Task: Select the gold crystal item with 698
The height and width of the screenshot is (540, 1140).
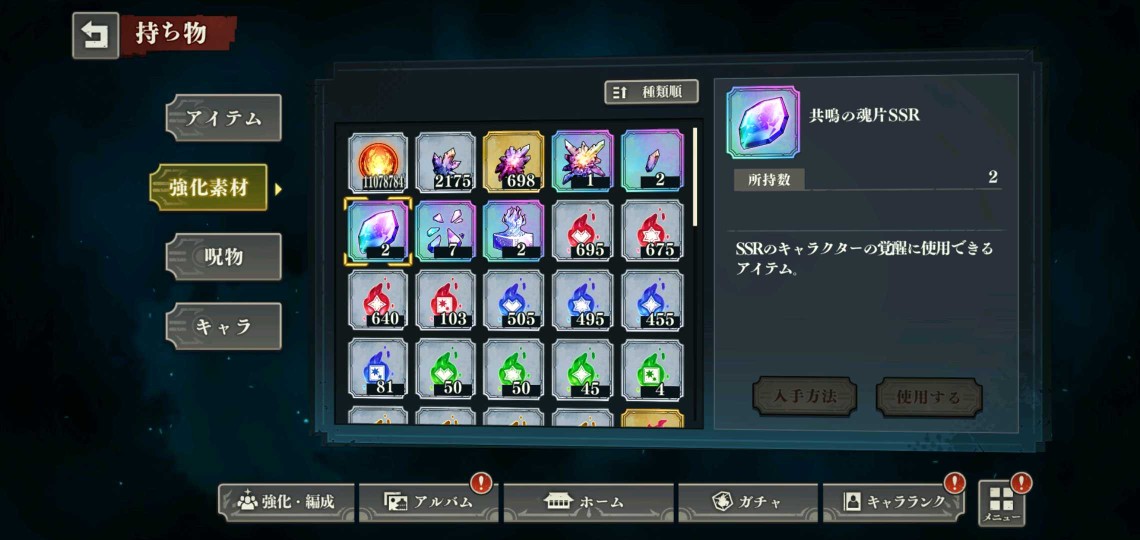Action: coord(513,161)
